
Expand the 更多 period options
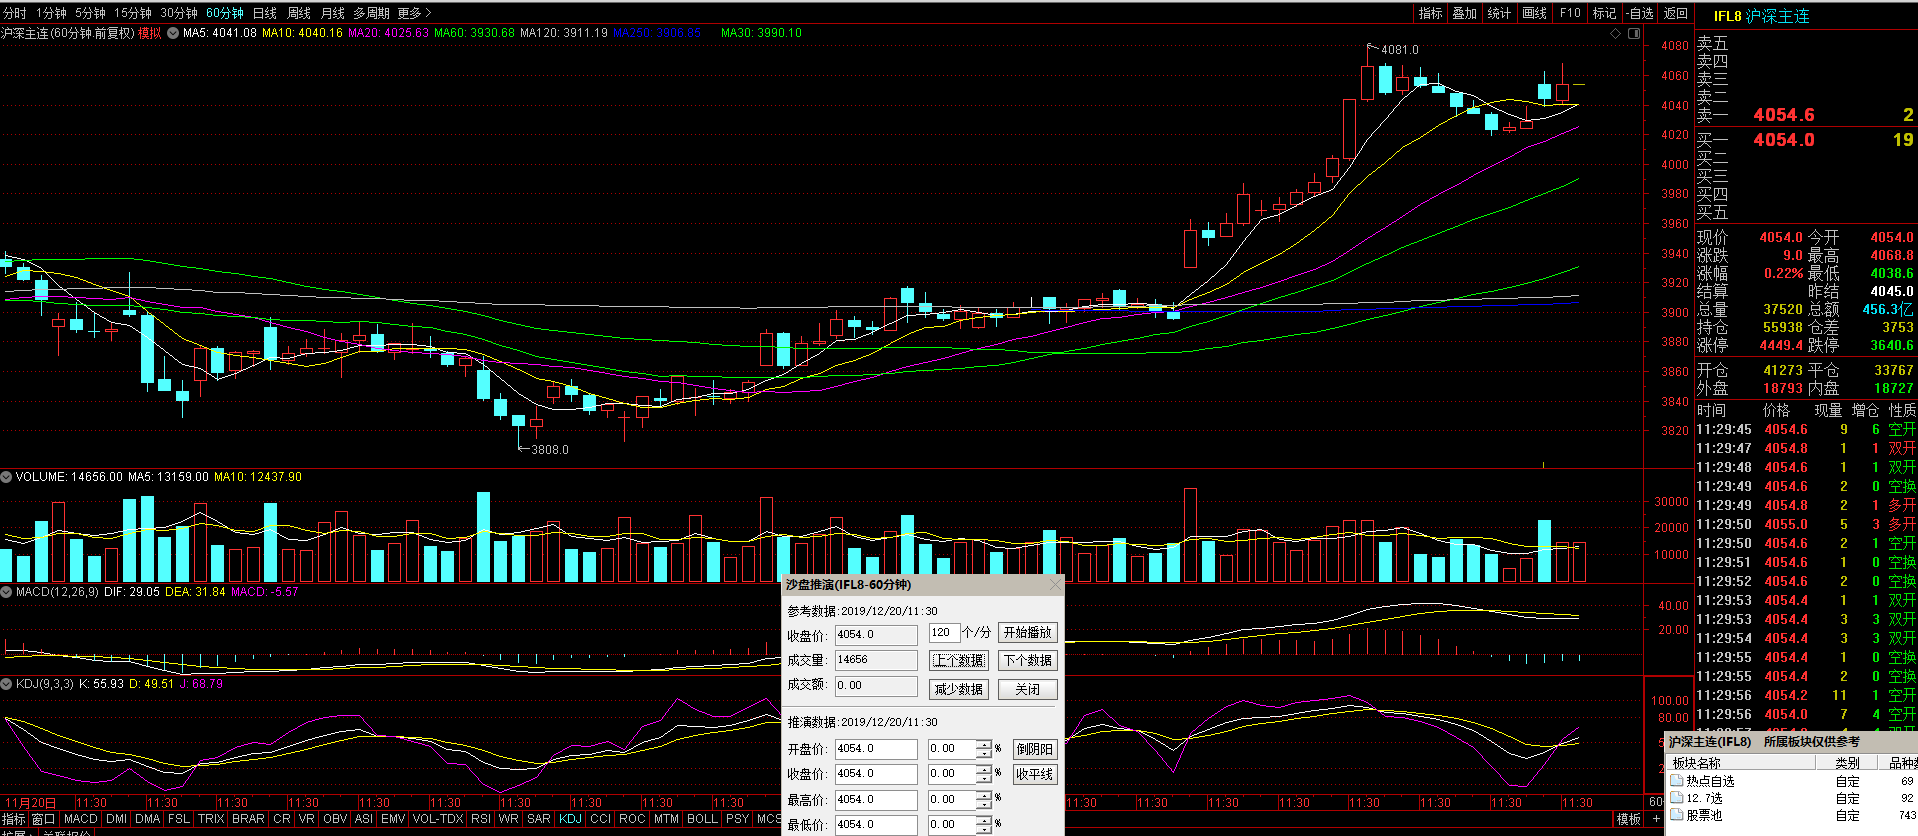tap(414, 13)
